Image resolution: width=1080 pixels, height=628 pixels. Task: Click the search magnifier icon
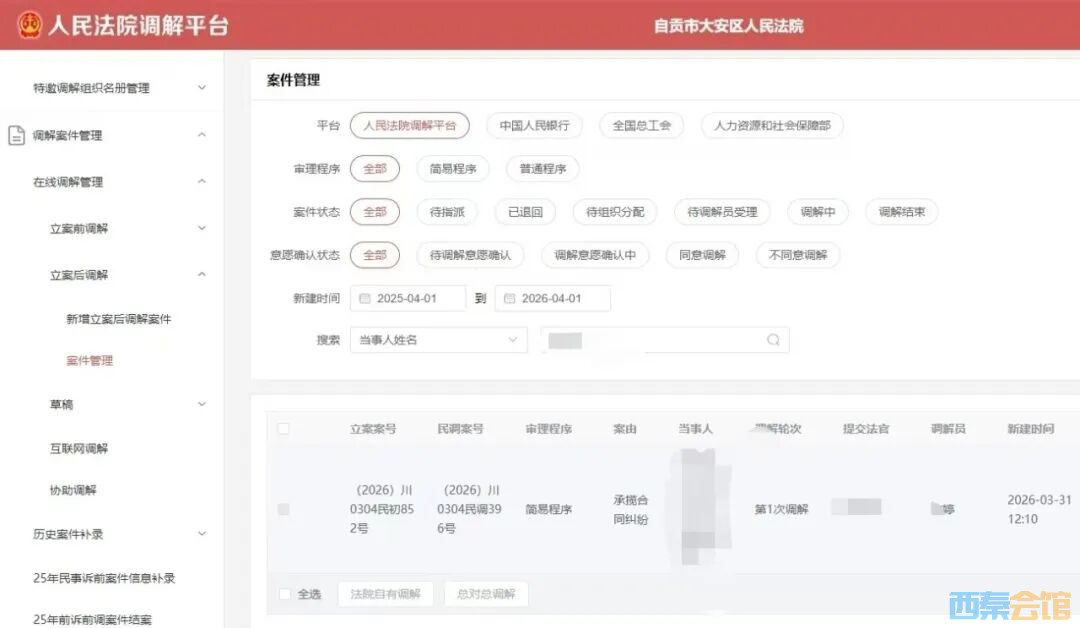click(773, 340)
